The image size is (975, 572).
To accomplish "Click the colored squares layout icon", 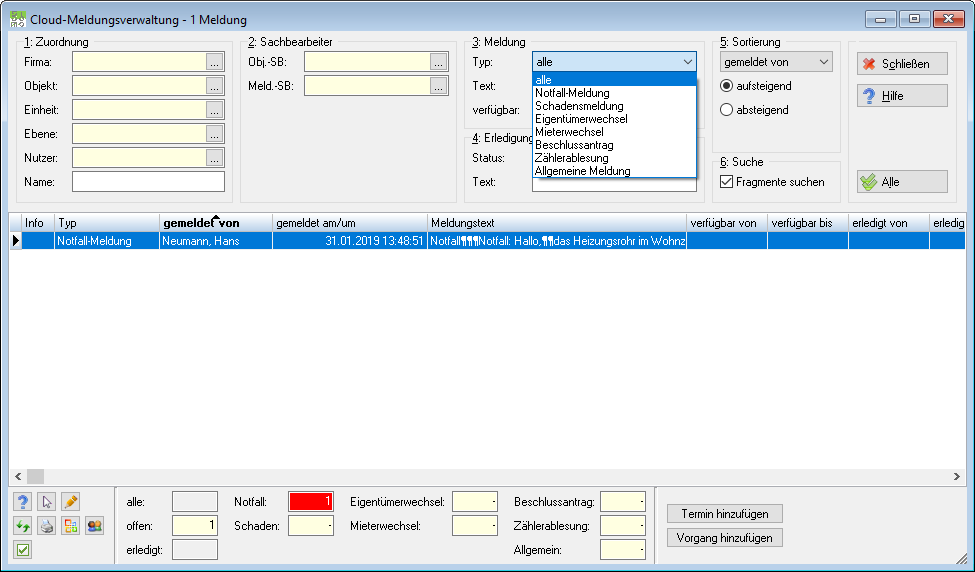I will point(70,526).
